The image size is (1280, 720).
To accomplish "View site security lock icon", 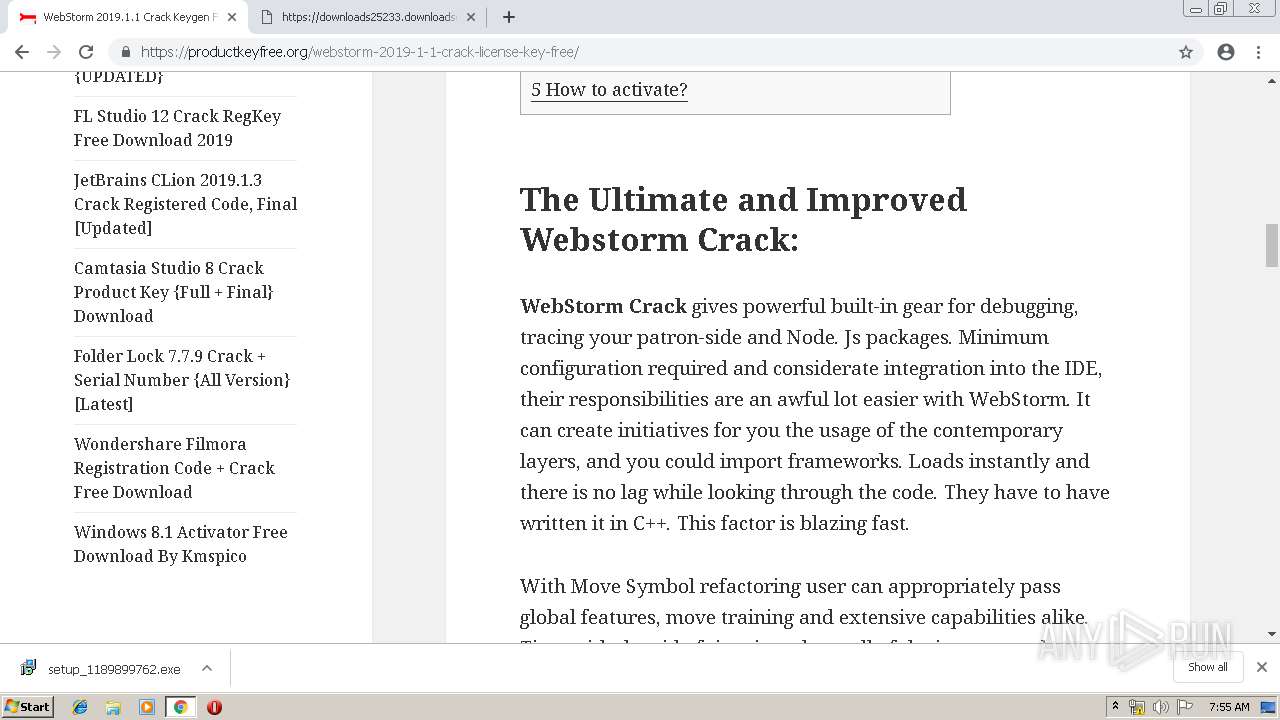I will [126, 52].
